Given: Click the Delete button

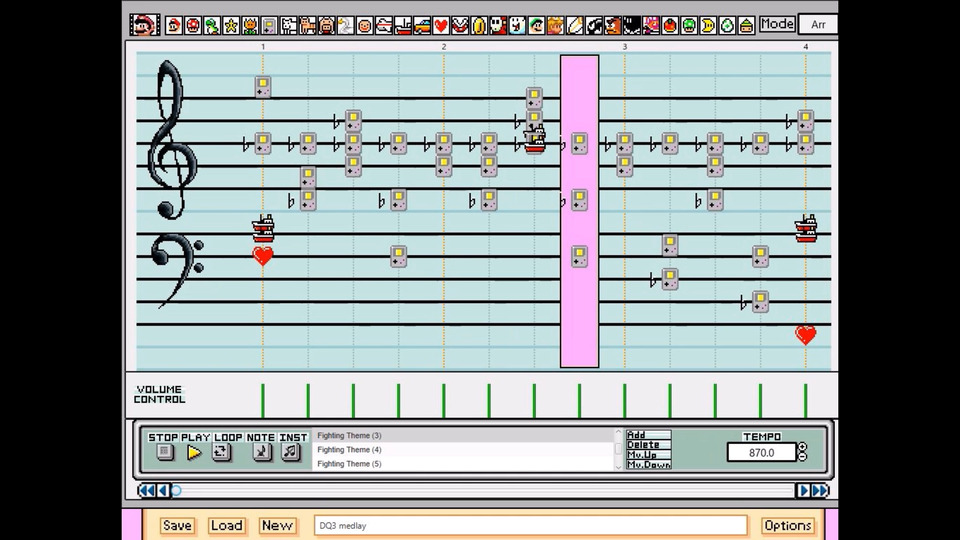Looking at the screenshot, I should (648, 444).
